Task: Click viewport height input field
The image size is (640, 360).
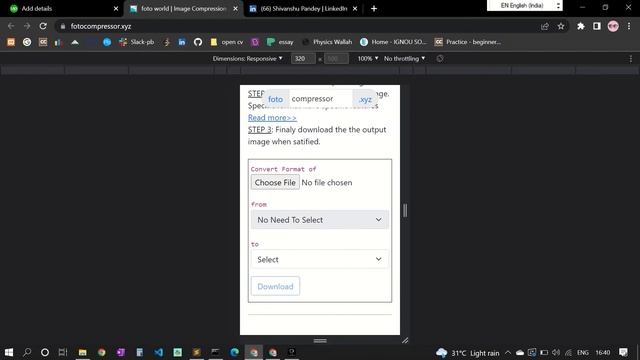Action: 336,59
